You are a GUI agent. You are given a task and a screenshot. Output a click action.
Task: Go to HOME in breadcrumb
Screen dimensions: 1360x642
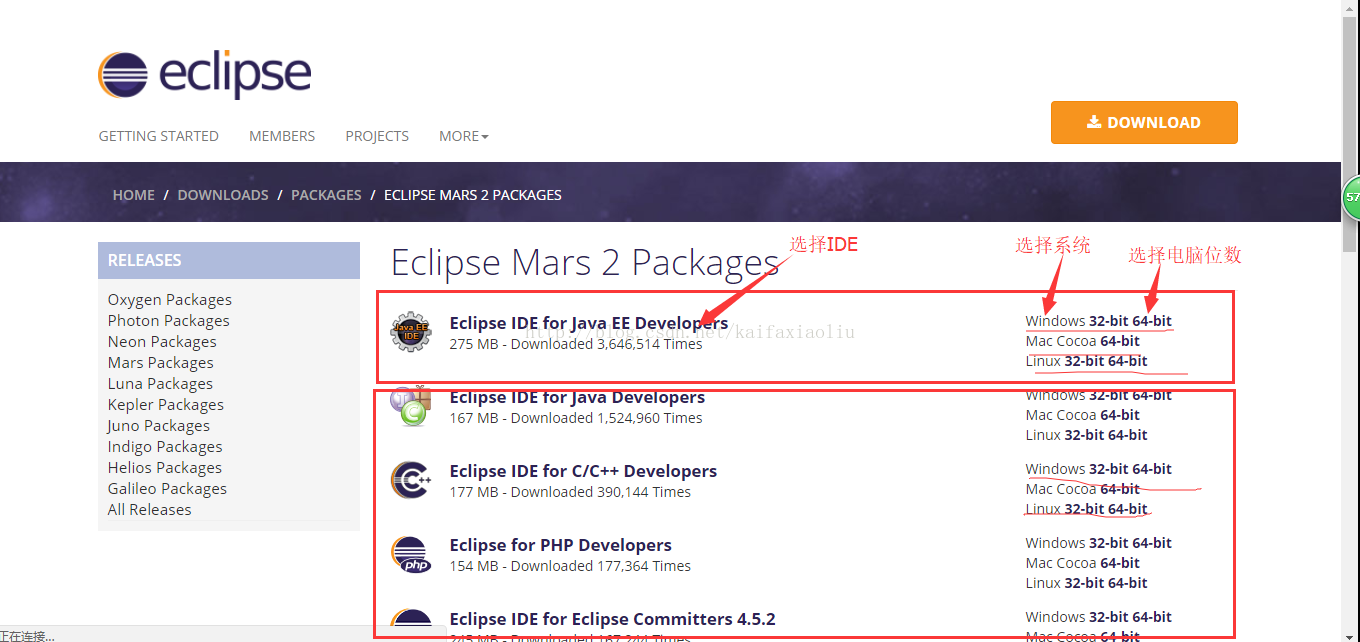pyautogui.click(x=134, y=195)
